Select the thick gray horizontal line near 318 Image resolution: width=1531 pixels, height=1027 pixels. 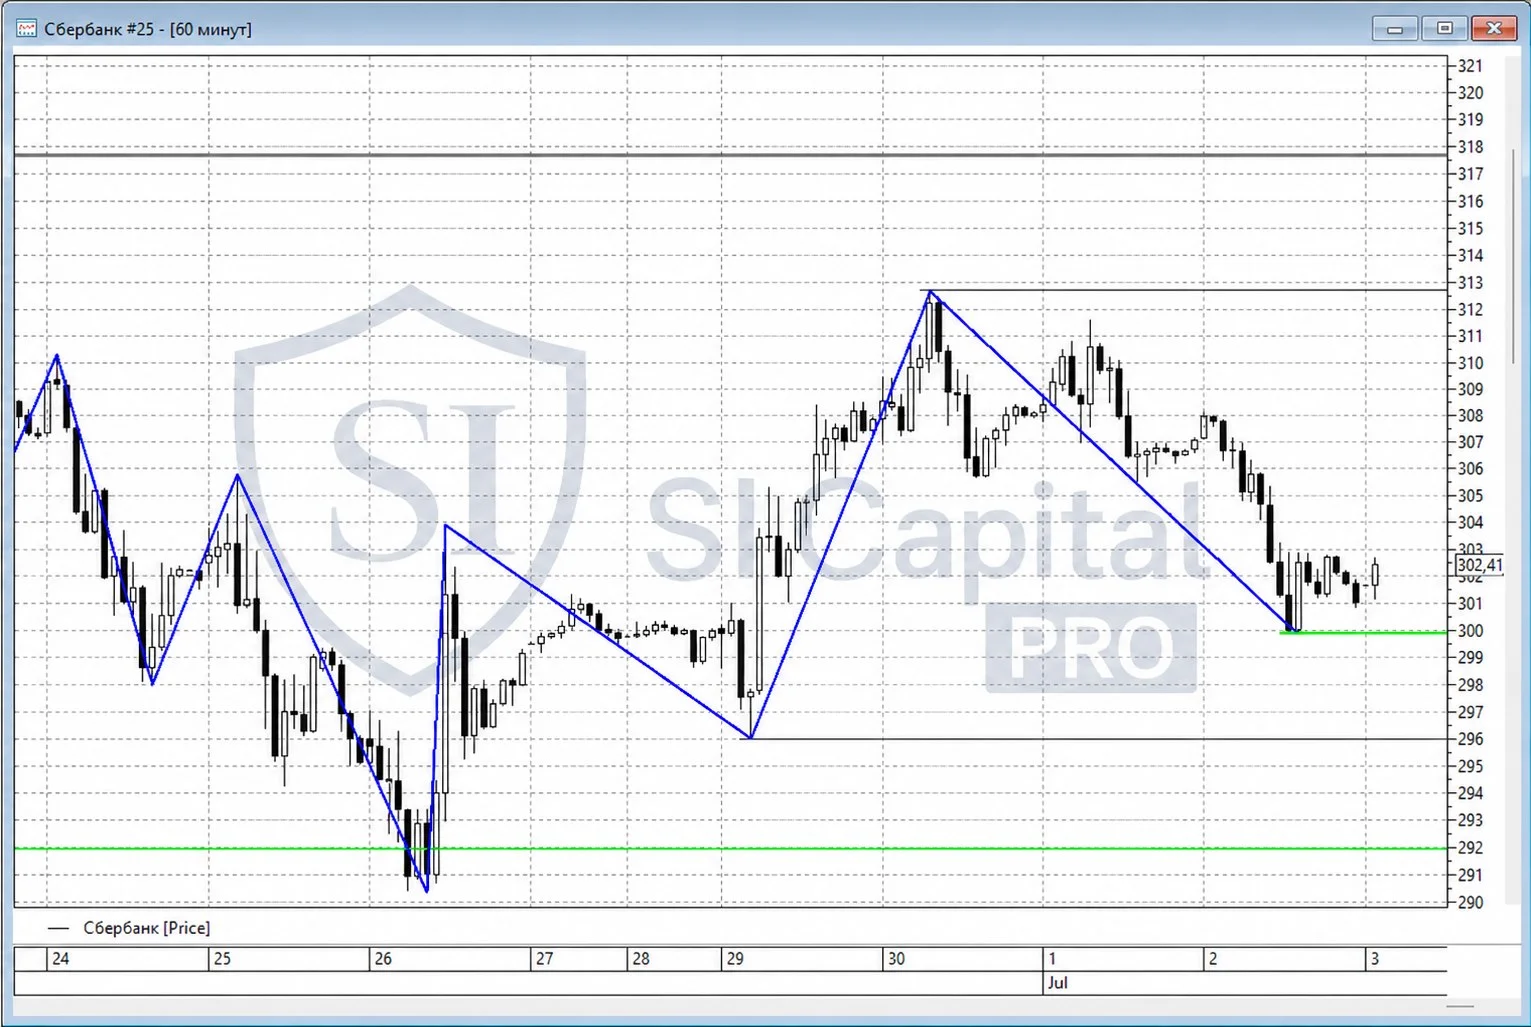(730, 154)
